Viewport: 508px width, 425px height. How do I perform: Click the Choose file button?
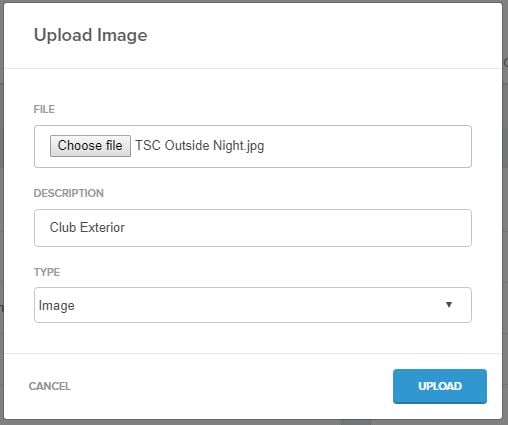(x=90, y=146)
